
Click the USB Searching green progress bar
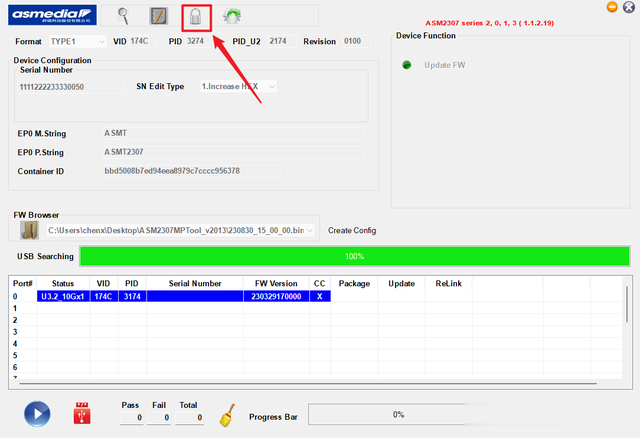coord(354,256)
